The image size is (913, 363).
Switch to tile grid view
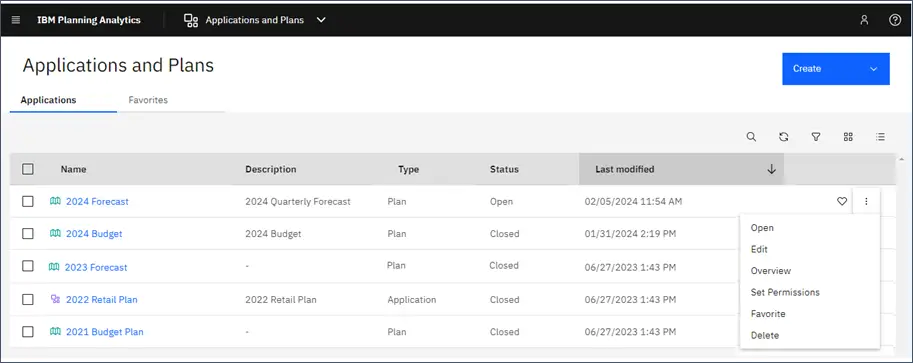click(848, 137)
